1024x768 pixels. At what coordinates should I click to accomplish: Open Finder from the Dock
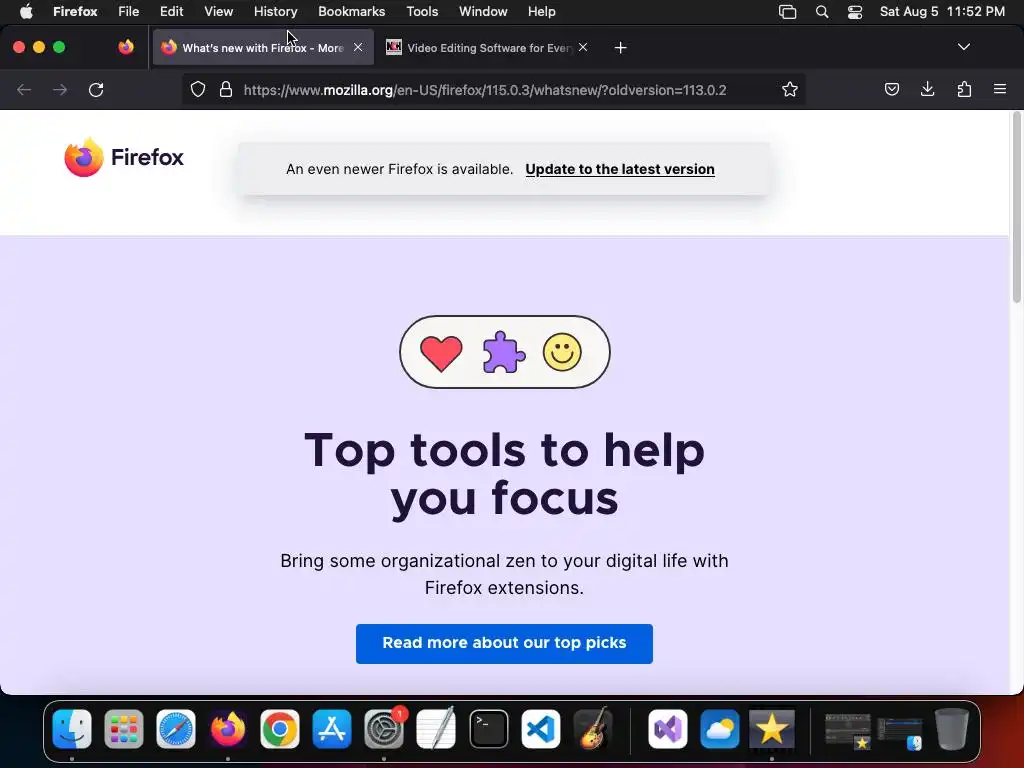[72, 729]
